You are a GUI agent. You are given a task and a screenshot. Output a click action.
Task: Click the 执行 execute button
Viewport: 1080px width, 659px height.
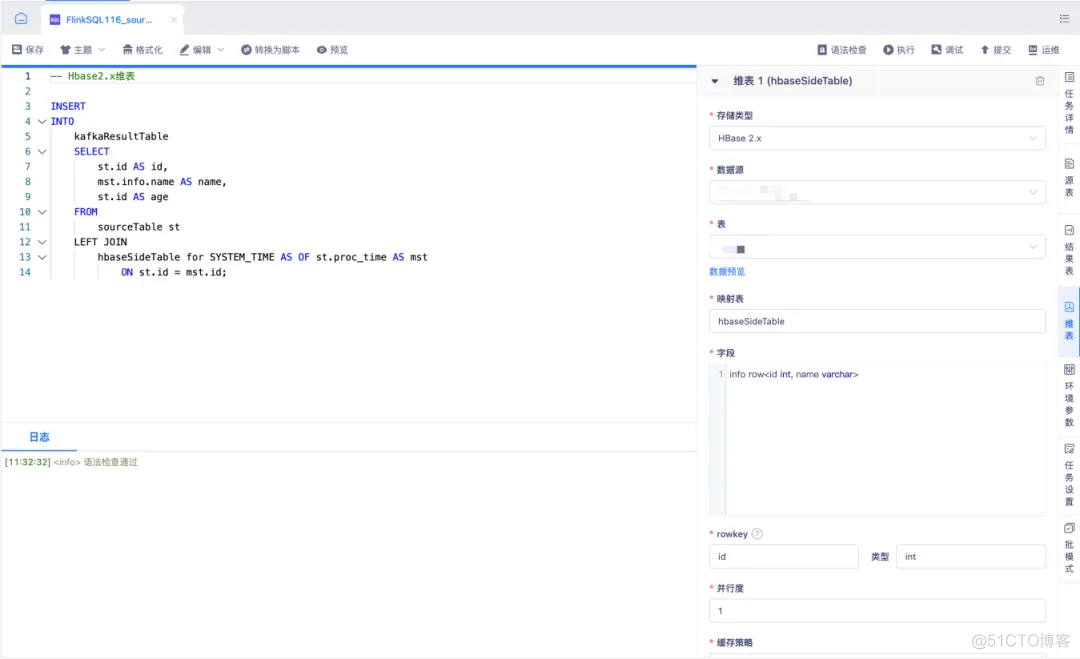coord(899,50)
